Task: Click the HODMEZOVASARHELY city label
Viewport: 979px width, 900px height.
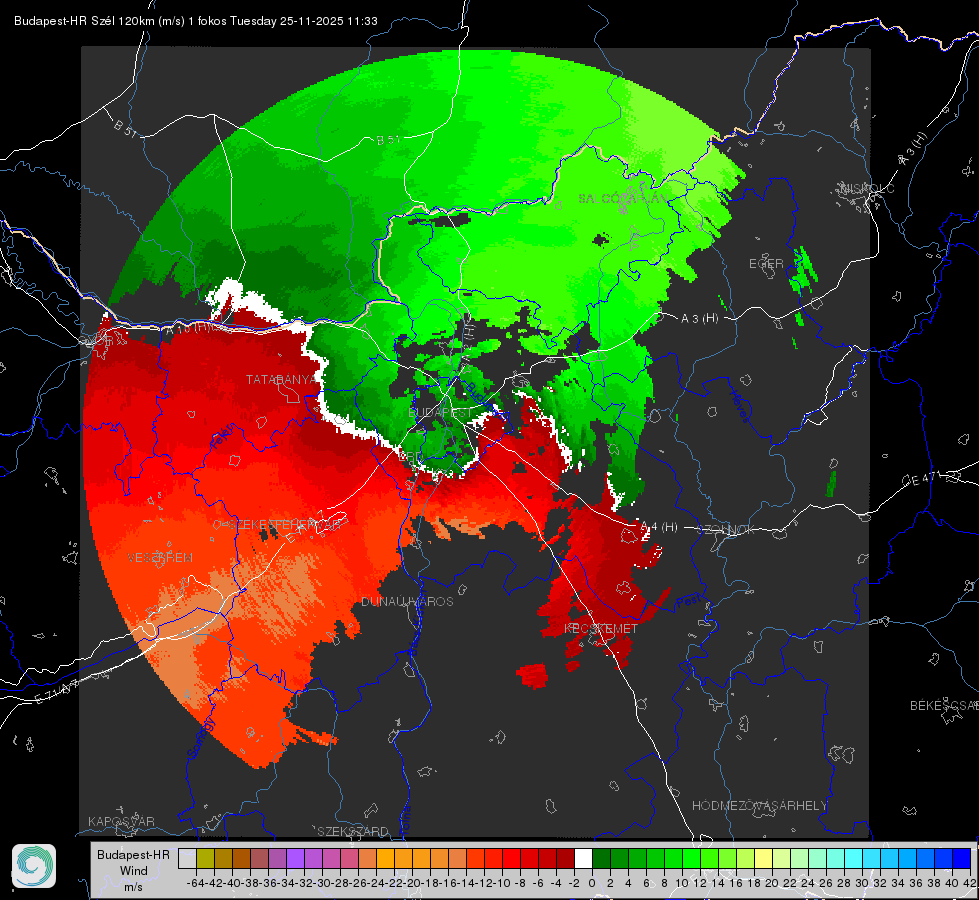Action: coord(759,806)
